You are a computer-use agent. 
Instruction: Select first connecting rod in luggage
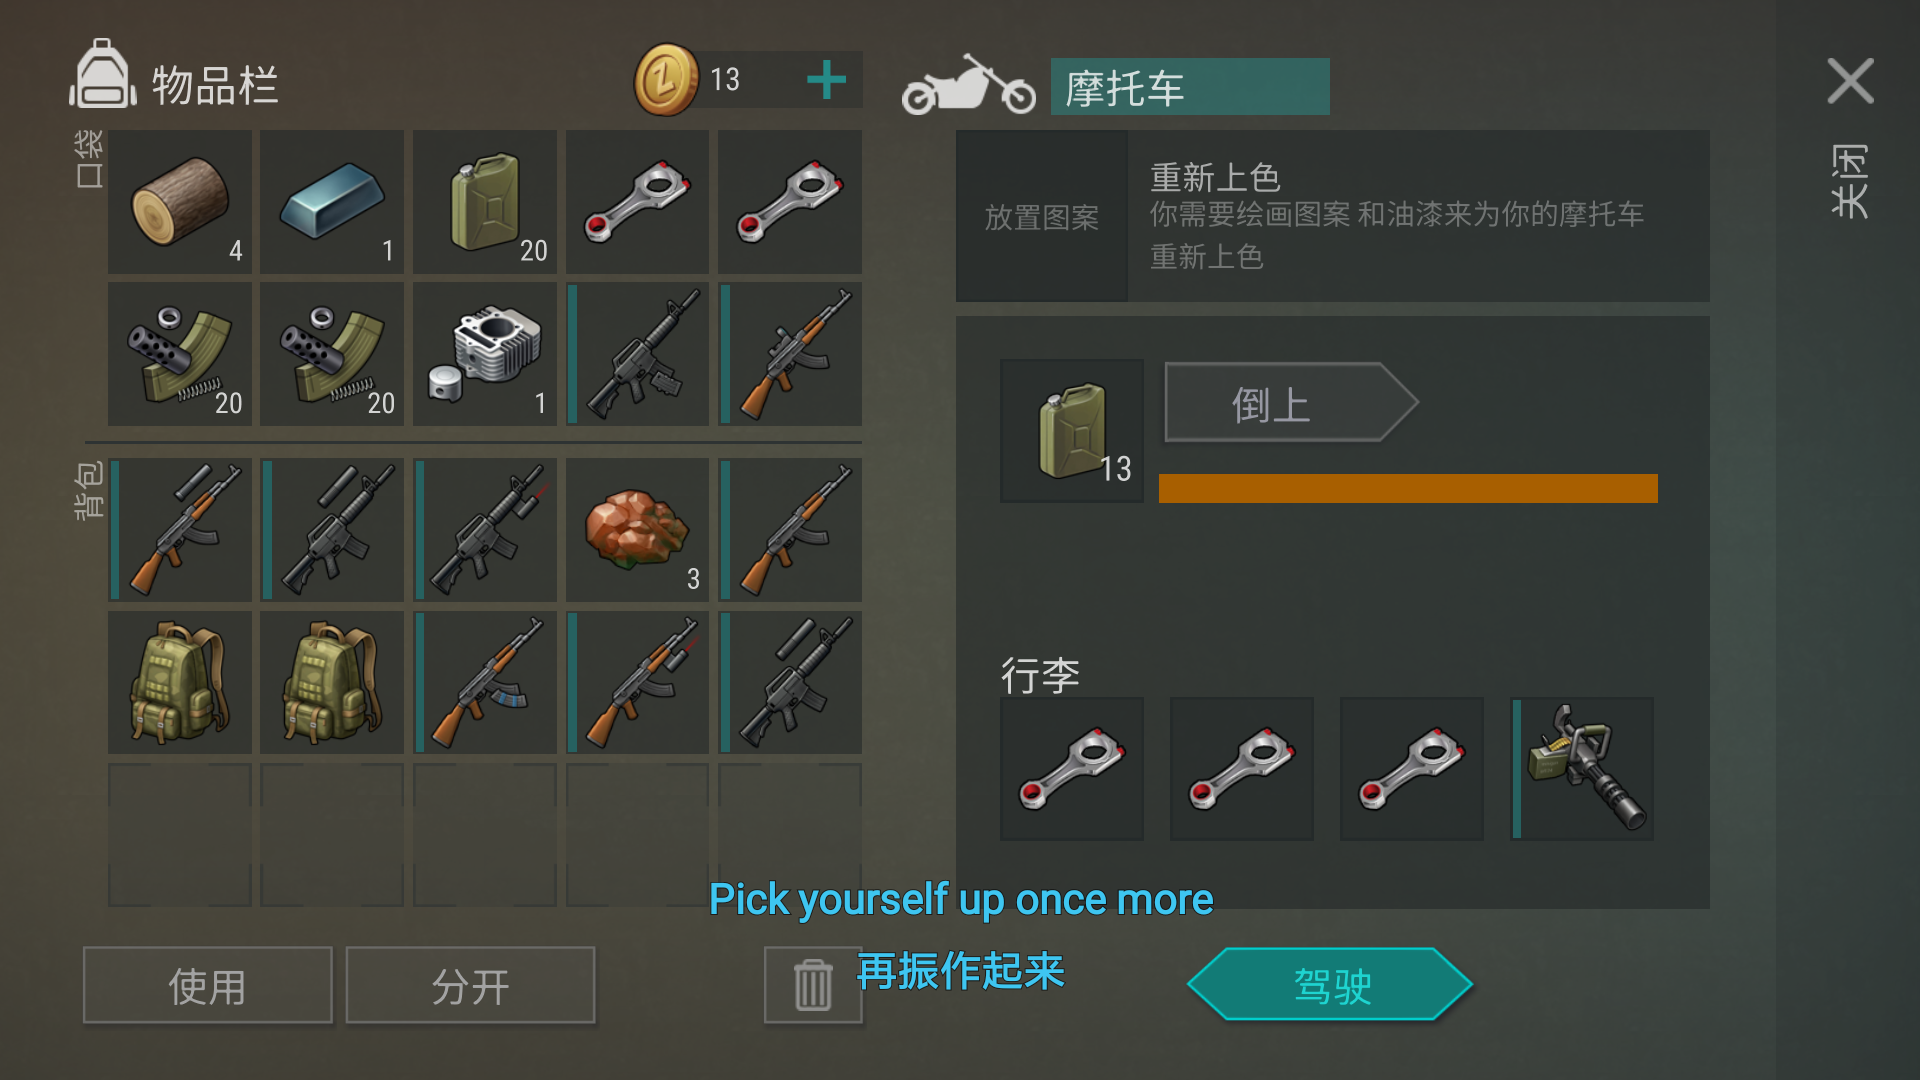point(1072,769)
